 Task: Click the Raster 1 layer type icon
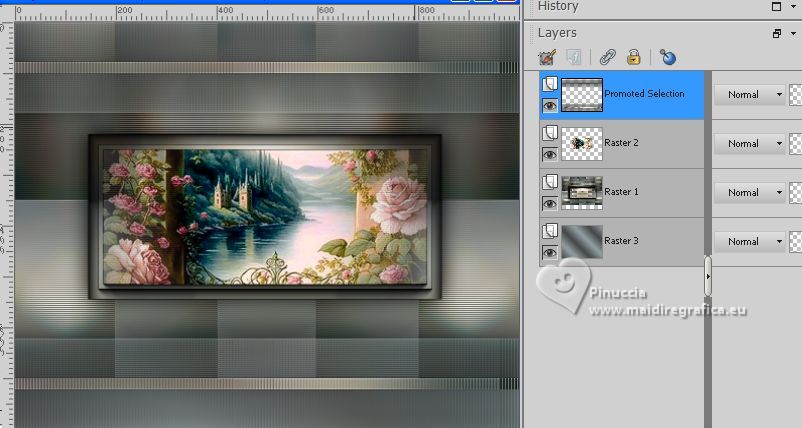pyautogui.click(x=550, y=182)
